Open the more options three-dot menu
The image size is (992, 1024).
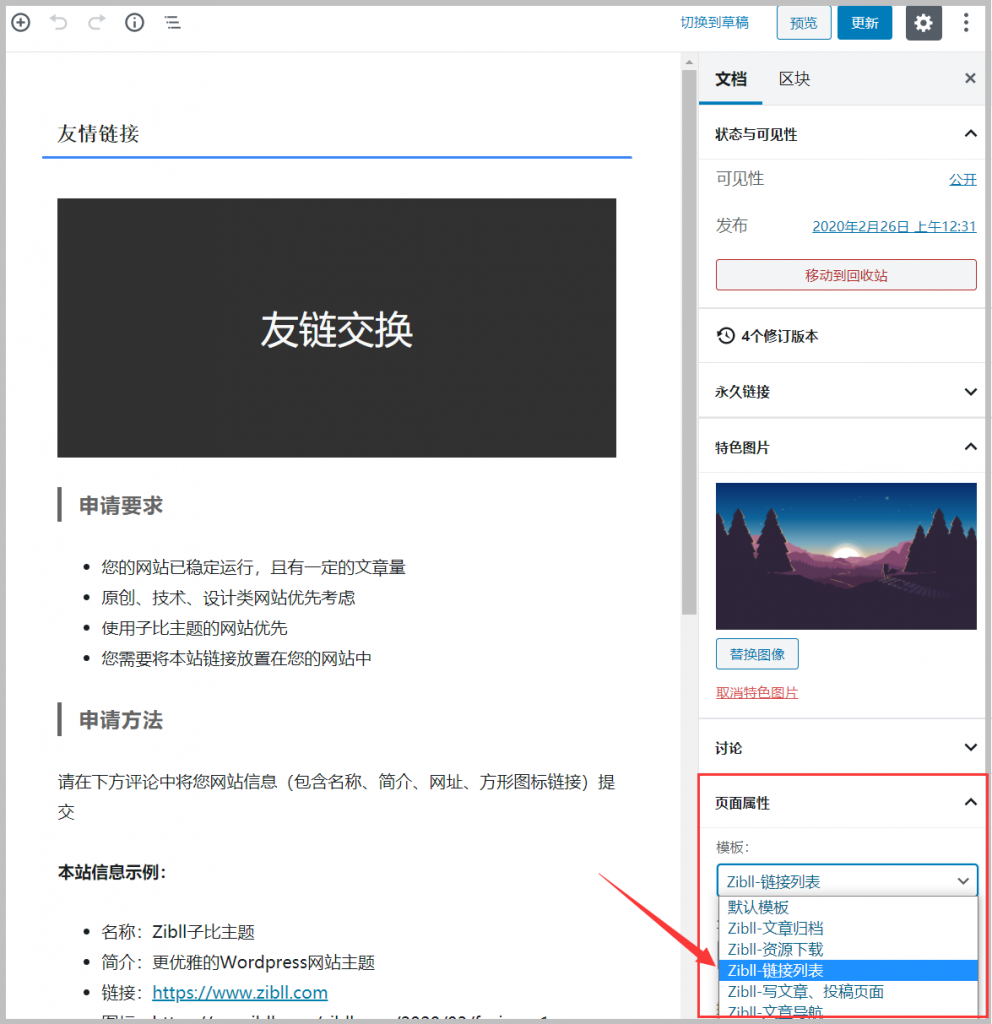(x=966, y=22)
